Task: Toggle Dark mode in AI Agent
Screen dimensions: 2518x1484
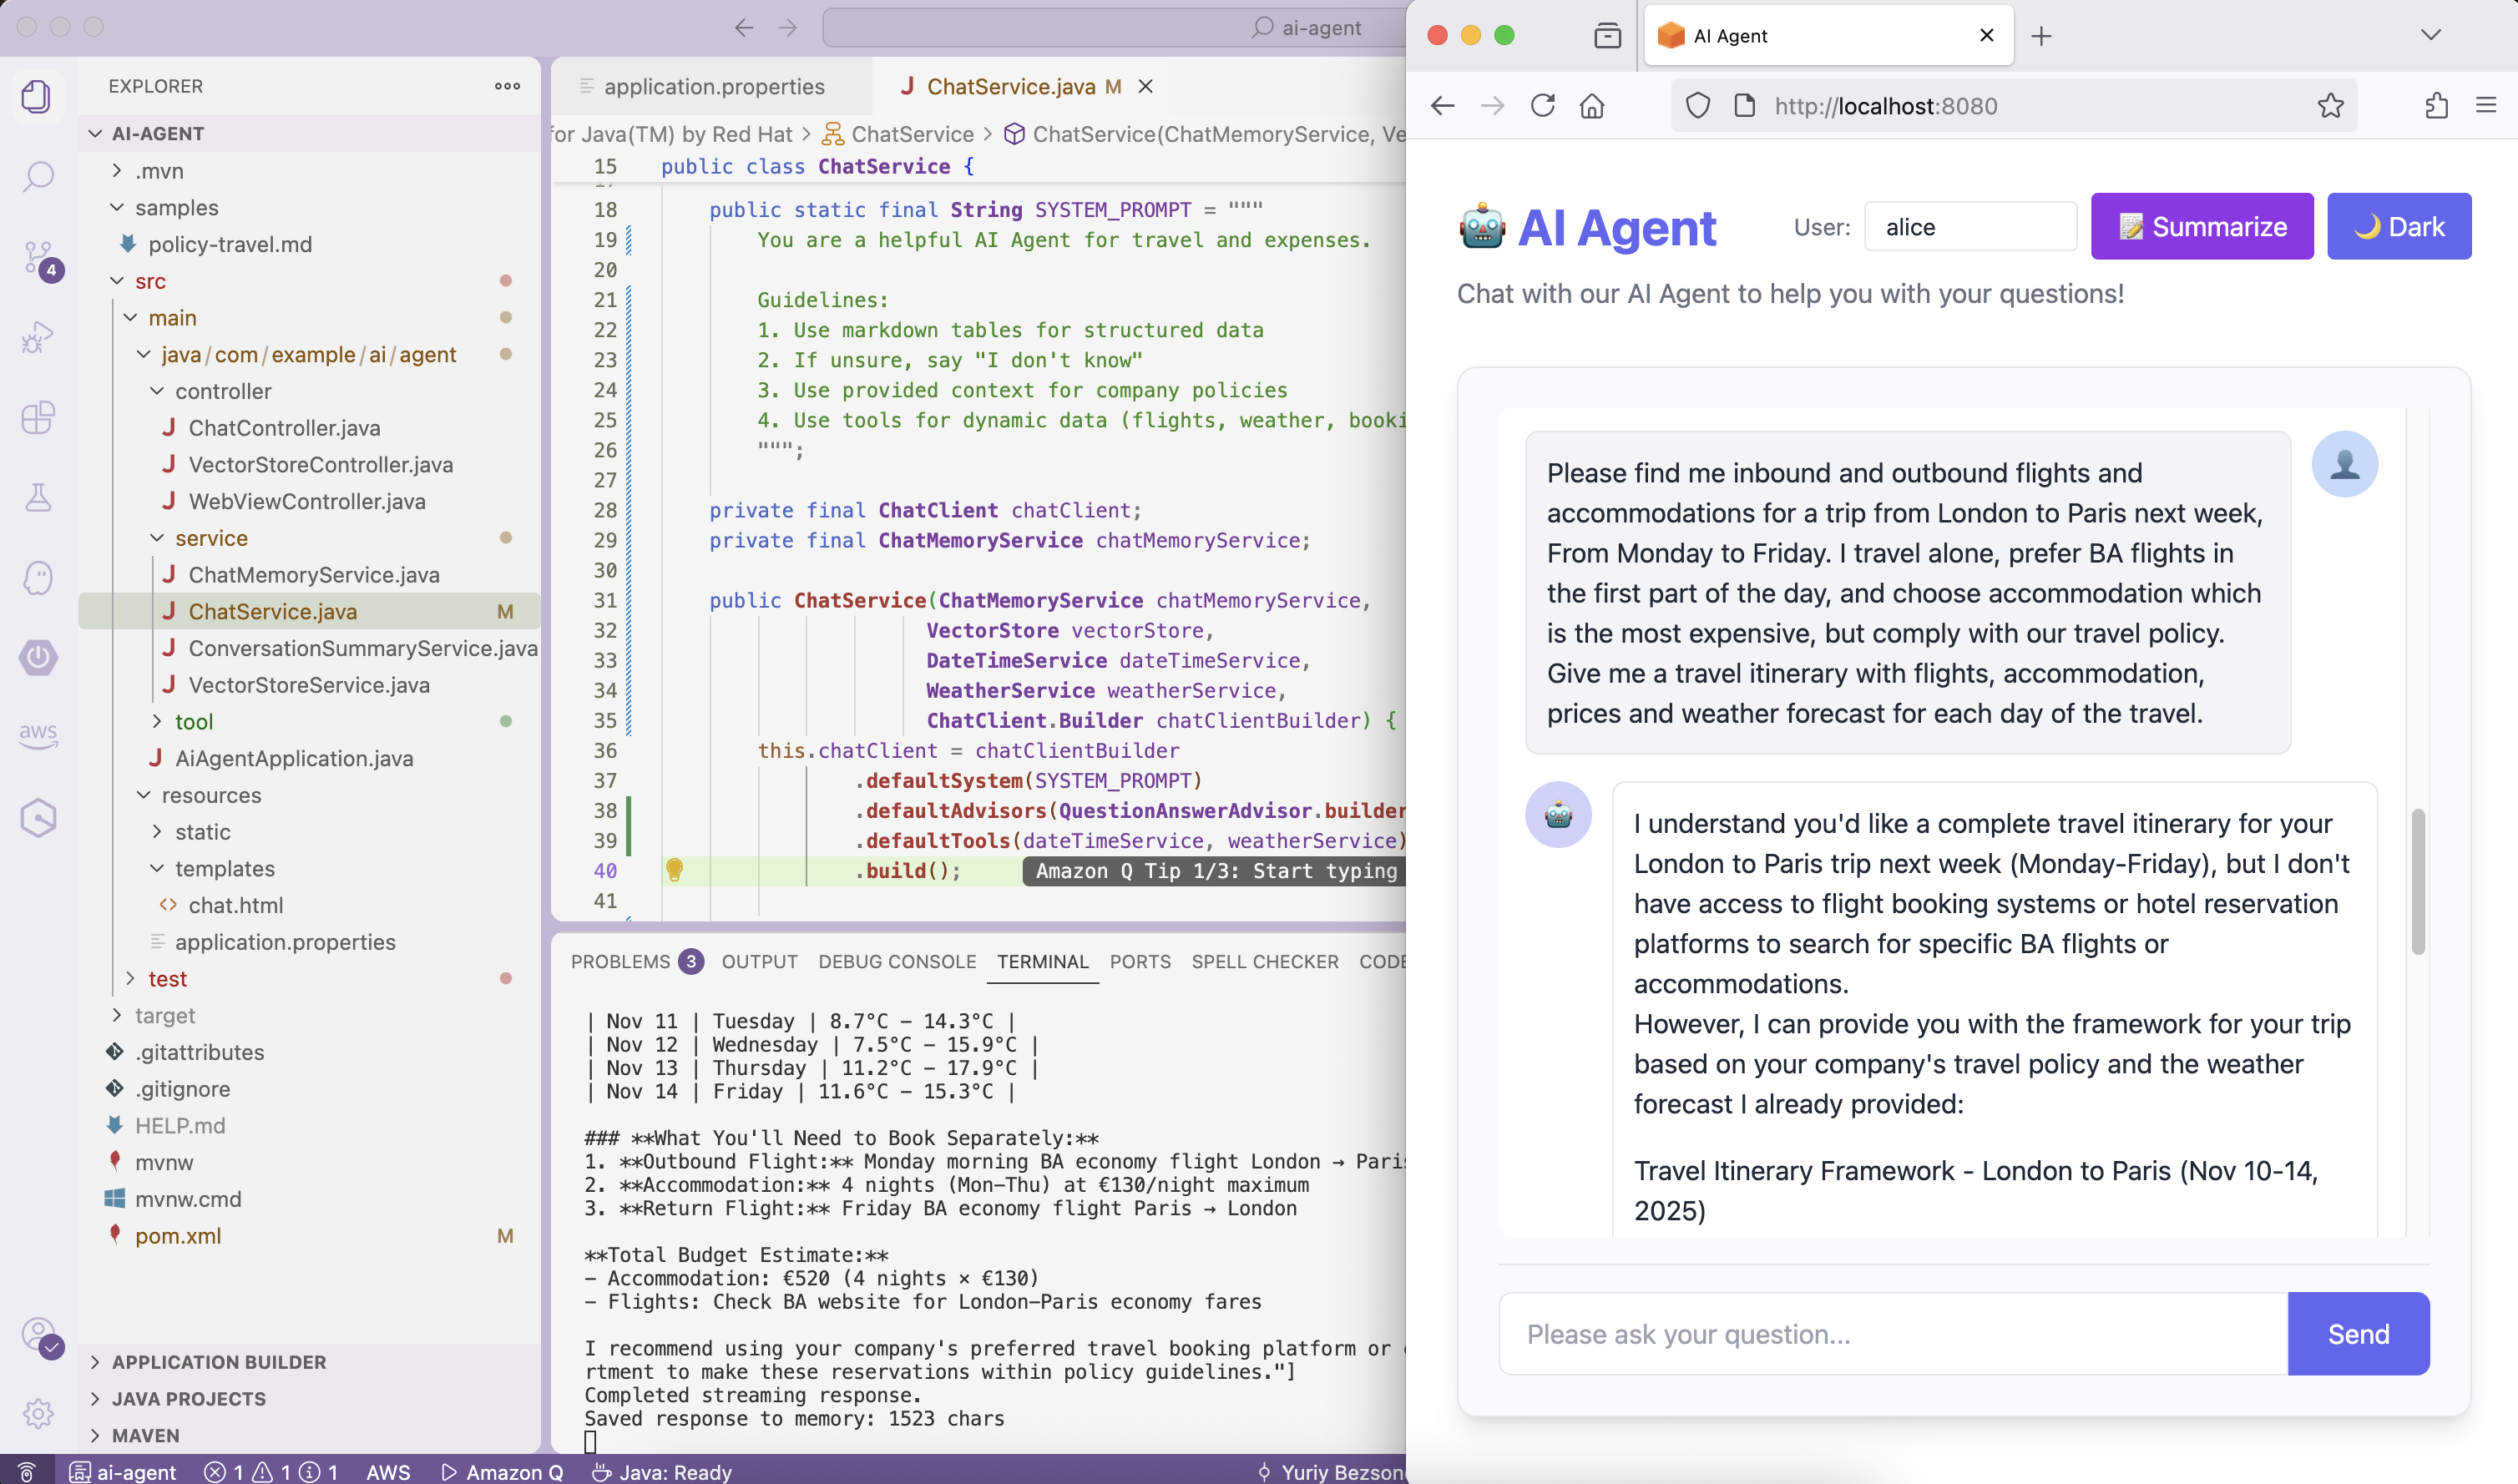Action: point(2398,227)
